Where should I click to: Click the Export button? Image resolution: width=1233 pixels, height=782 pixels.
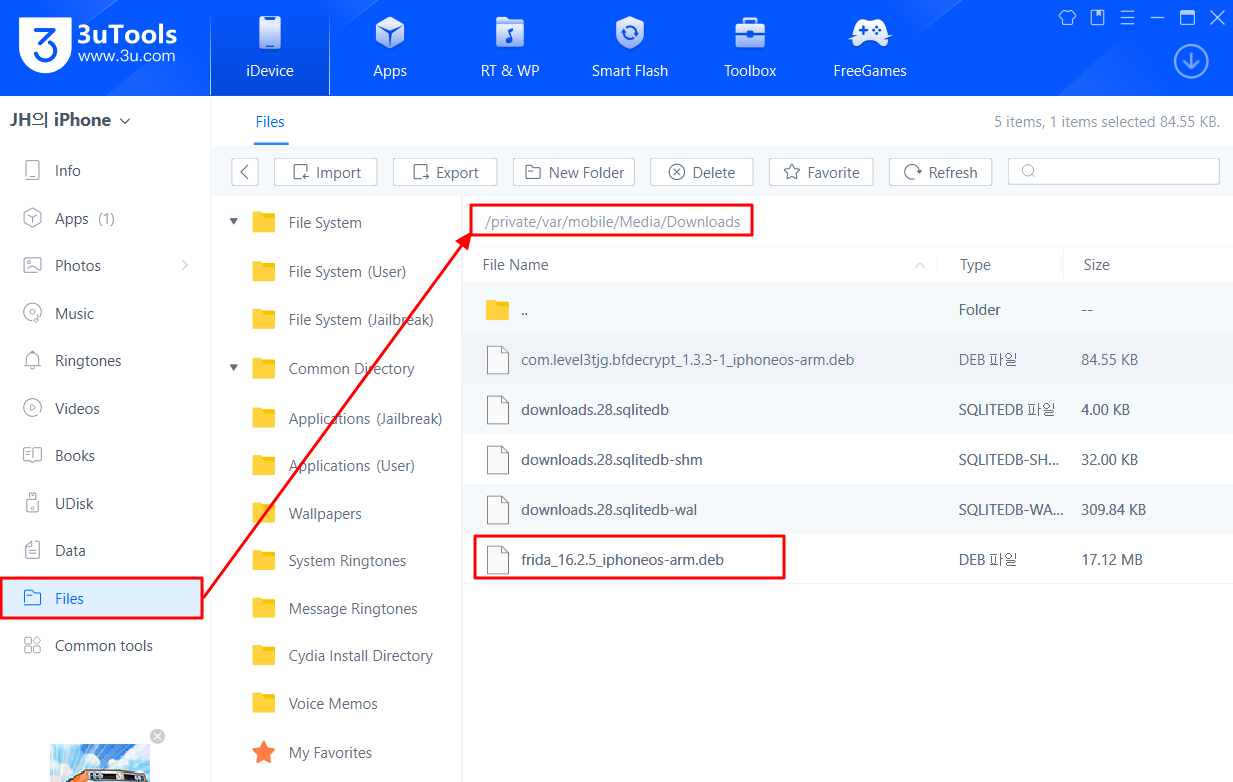pos(445,172)
